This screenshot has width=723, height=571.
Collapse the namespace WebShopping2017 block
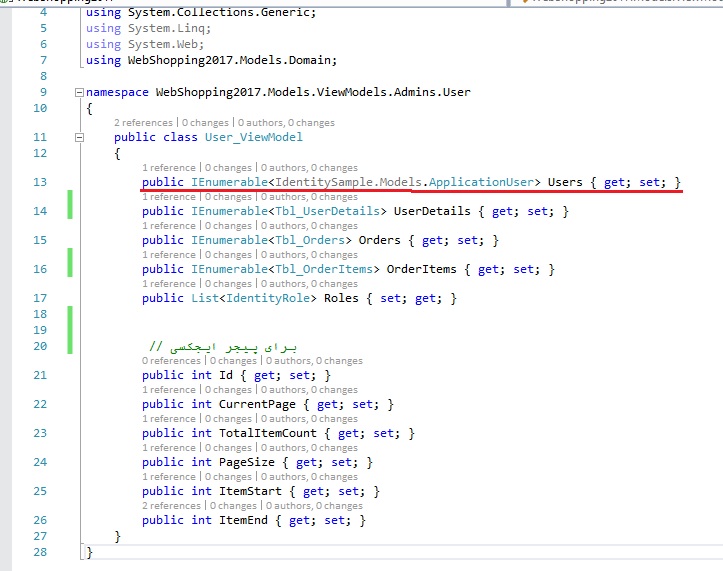coord(79,92)
